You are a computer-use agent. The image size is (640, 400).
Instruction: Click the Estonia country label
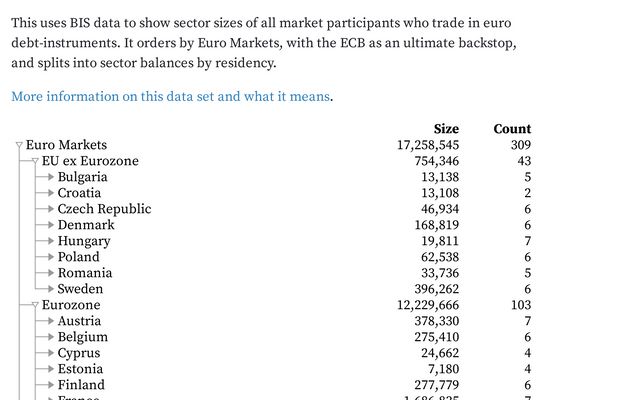pyautogui.click(x=81, y=369)
